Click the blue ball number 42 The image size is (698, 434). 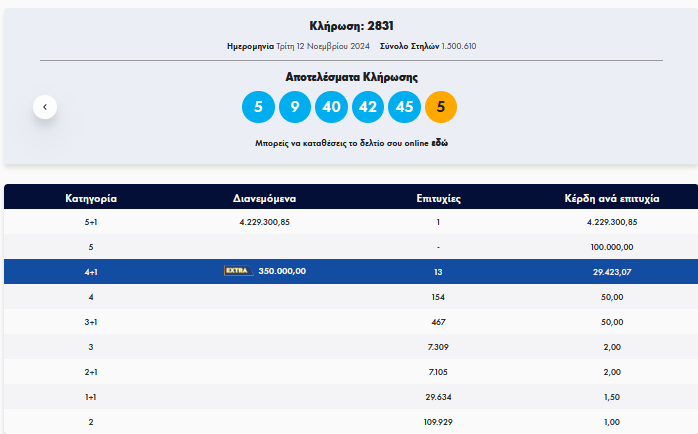coord(368,106)
